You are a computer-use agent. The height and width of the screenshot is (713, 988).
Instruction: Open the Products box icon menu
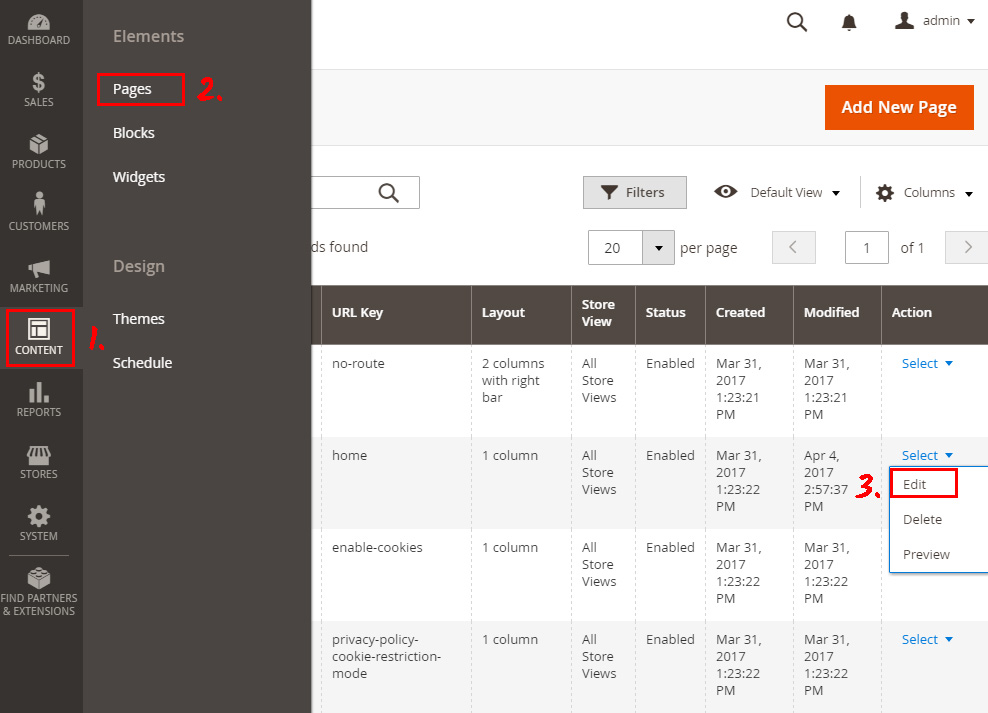point(38,152)
